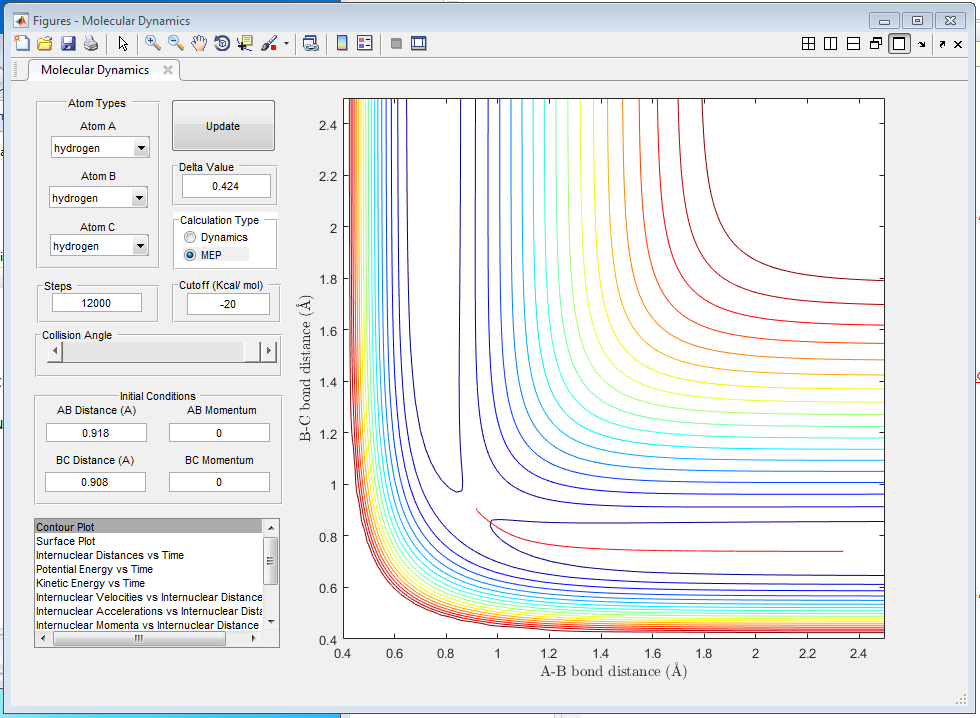The image size is (980, 718).
Task: Enable the Data Cursor tool
Action: click(x=245, y=43)
